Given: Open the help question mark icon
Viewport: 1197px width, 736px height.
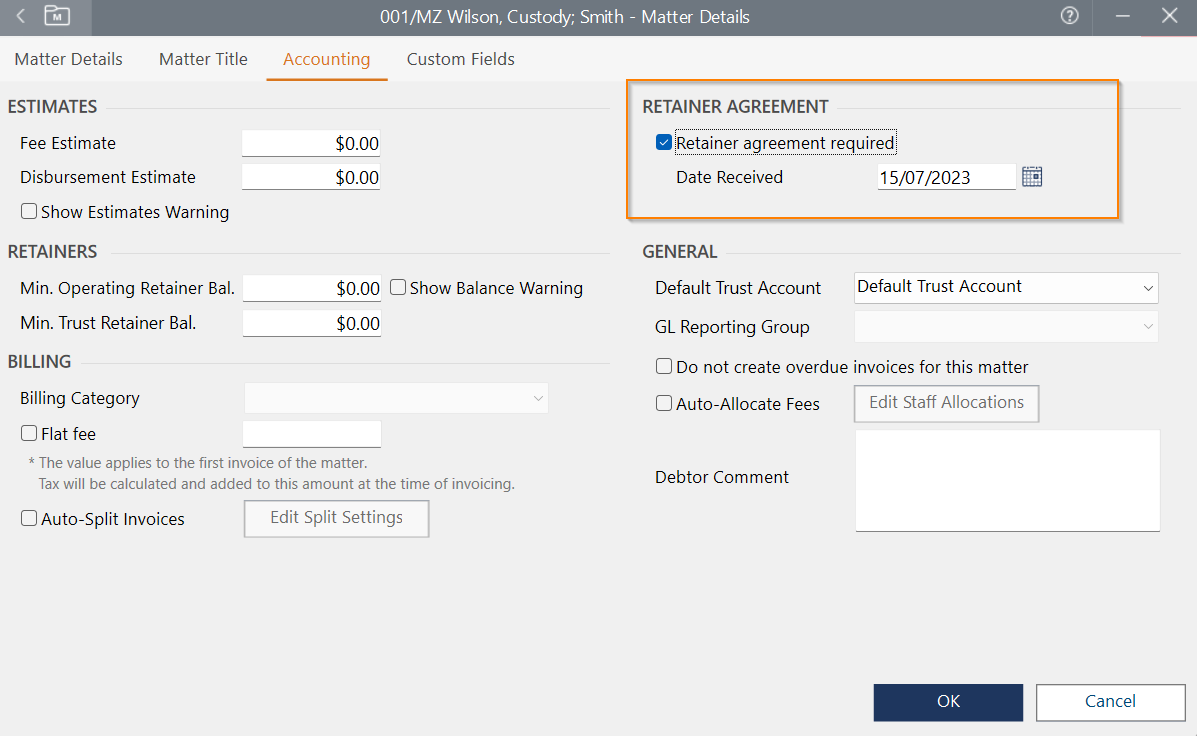Looking at the screenshot, I should (x=1069, y=16).
